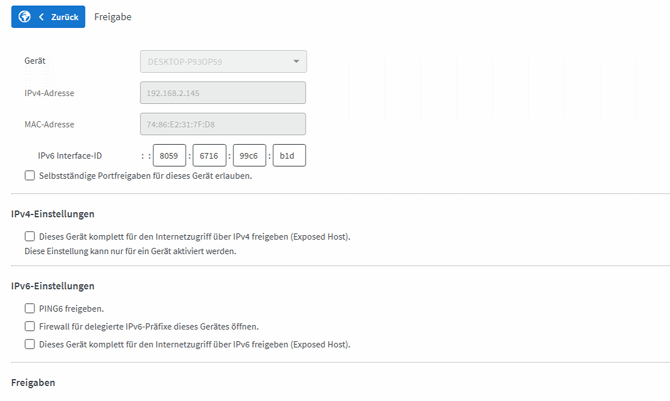670x401 pixels.
Task: Click the IPv4-Adresse field with 192.168.2.145
Action: [223, 93]
